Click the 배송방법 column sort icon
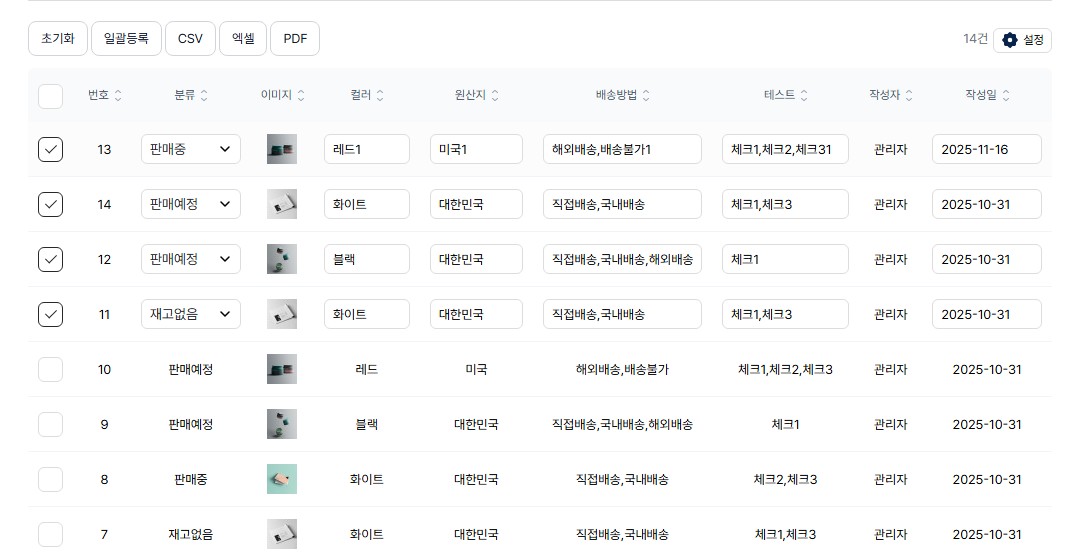The width and height of the screenshot is (1080, 558). point(646,95)
